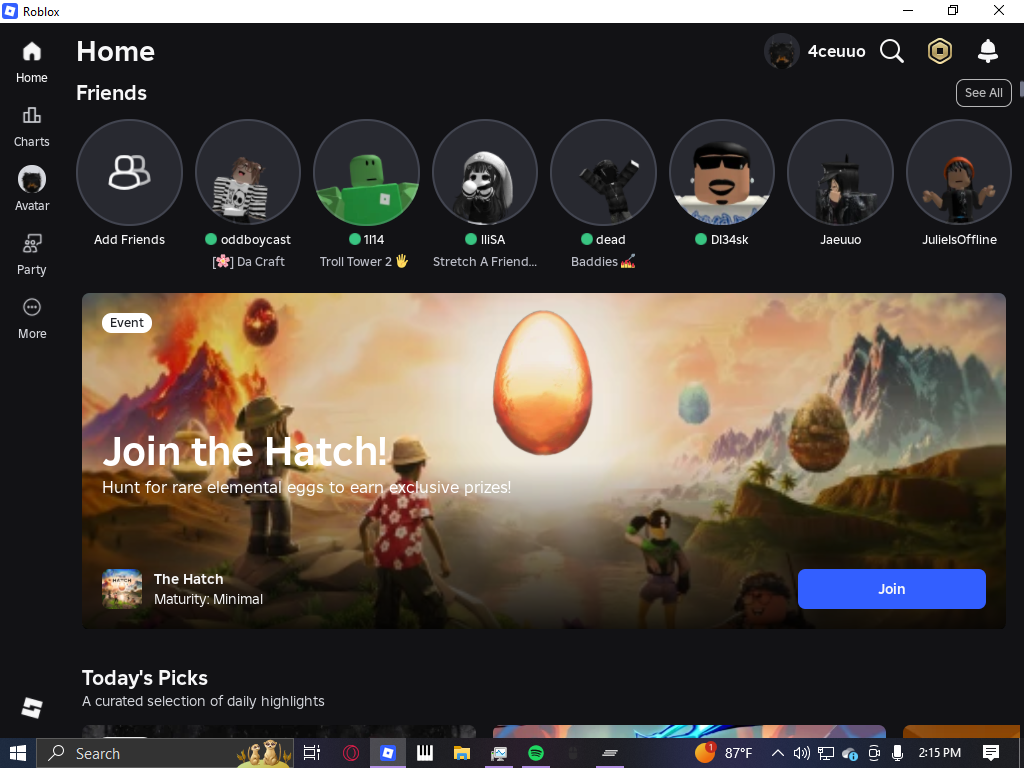Click '[🌸] Da Craft' game under oddboycast
Image resolution: width=1024 pixels, height=768 pixels.
tap(248, 261)
